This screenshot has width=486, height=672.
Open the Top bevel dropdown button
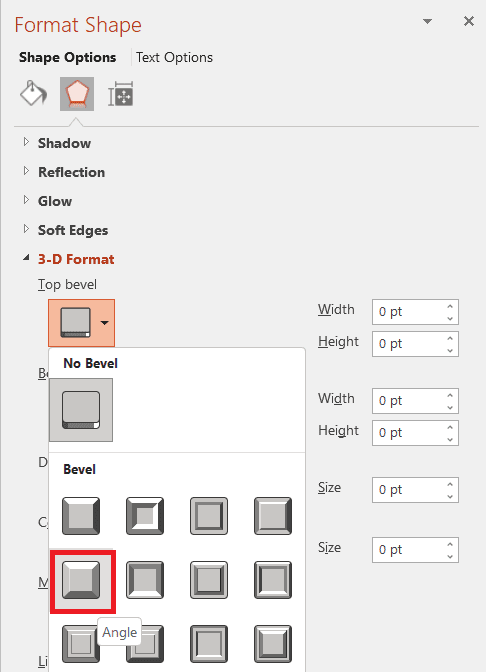81,323
